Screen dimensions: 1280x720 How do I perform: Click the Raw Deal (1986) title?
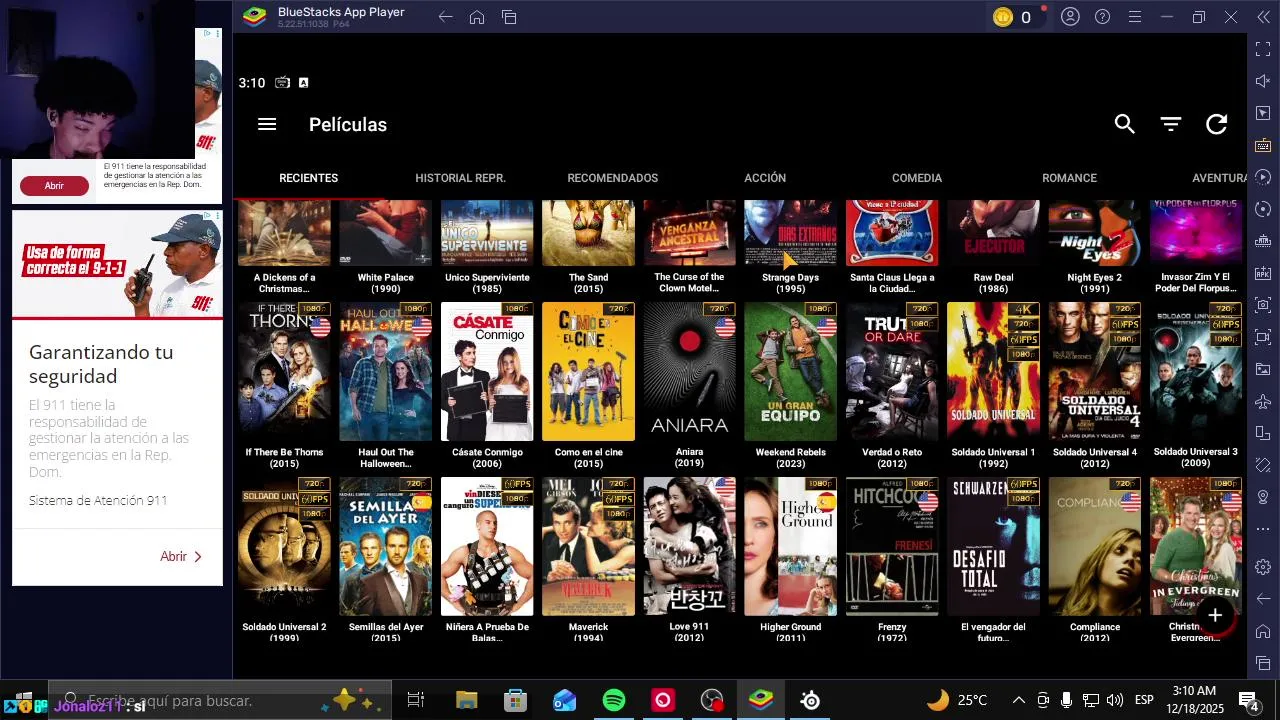(993, 283)
